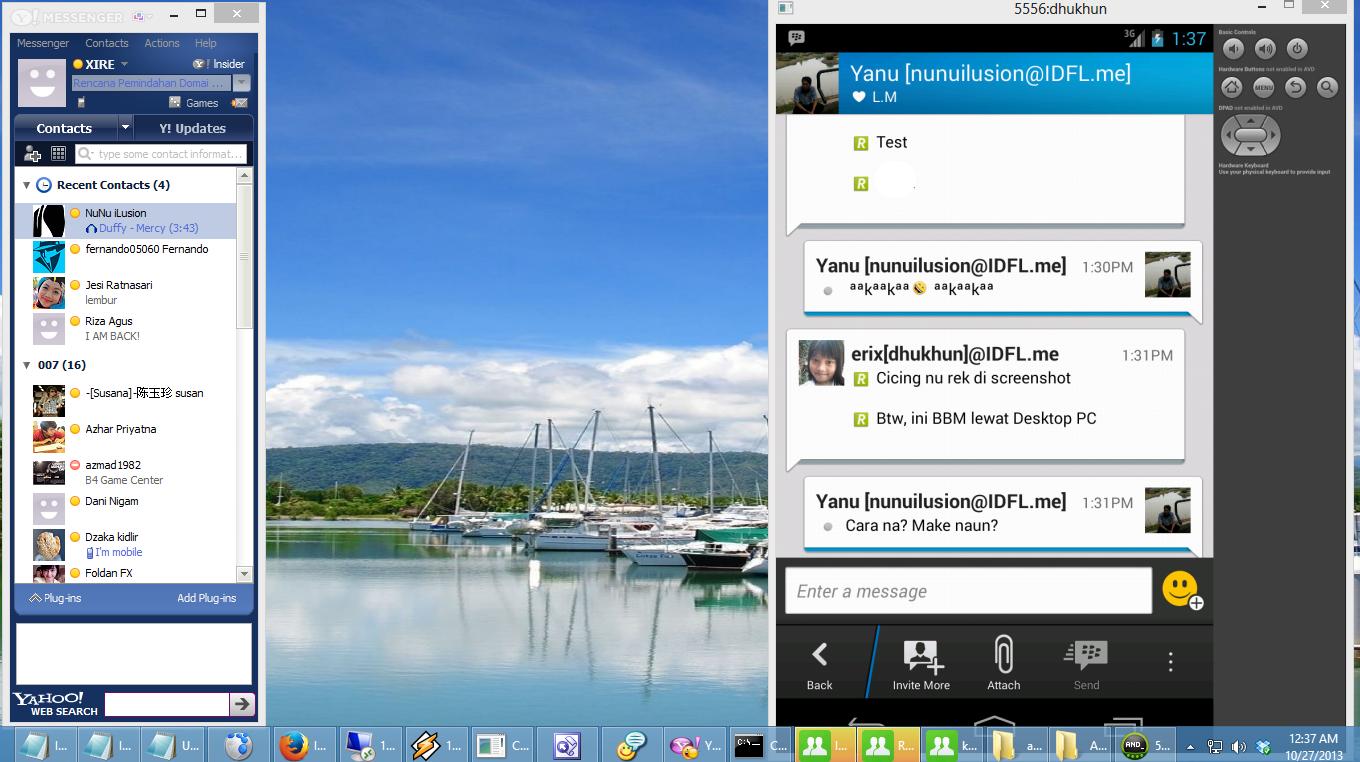Click the emulator back arrow hardware button
Image resolution: width=1360 pixels, height=762 pixels.
point(1296,87)
